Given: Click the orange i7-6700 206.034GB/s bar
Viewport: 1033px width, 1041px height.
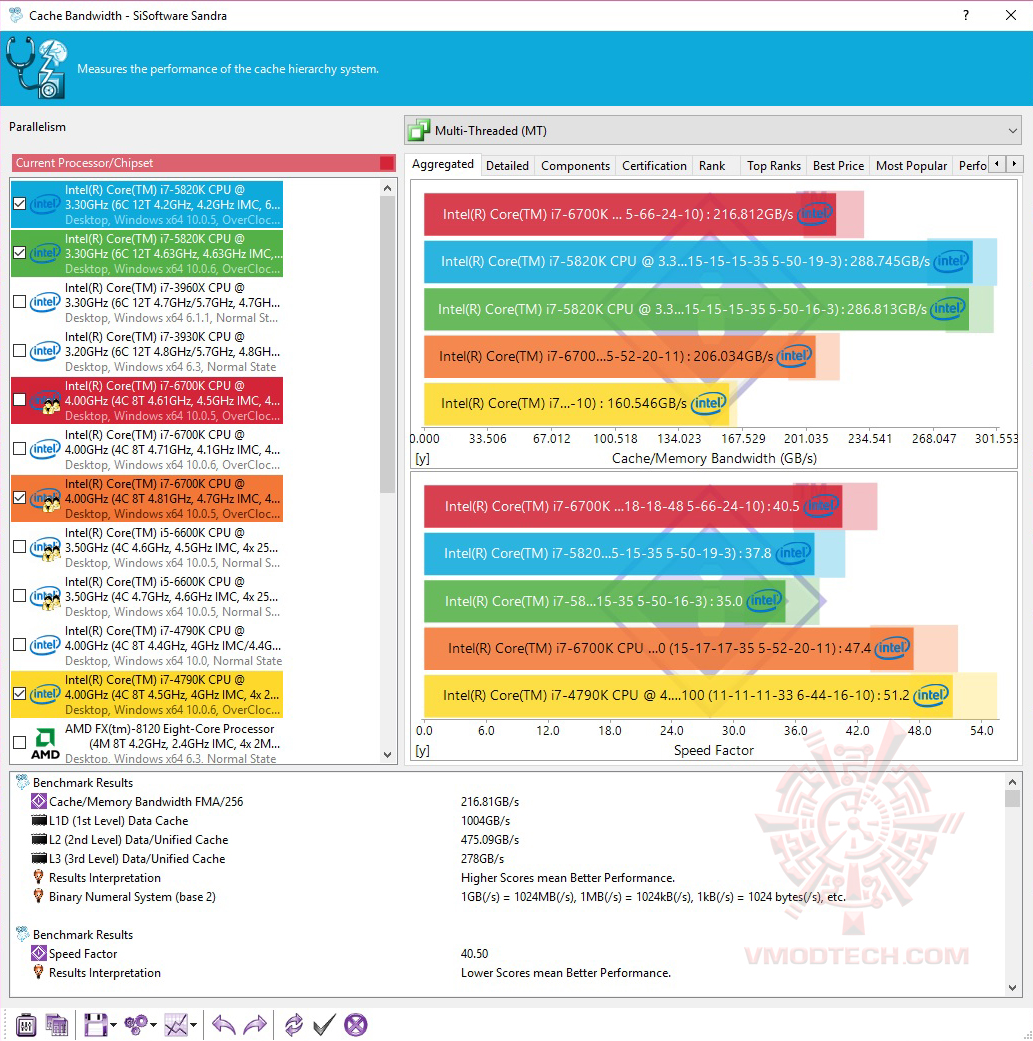Looking at the screenshot, I should point(619,356).
